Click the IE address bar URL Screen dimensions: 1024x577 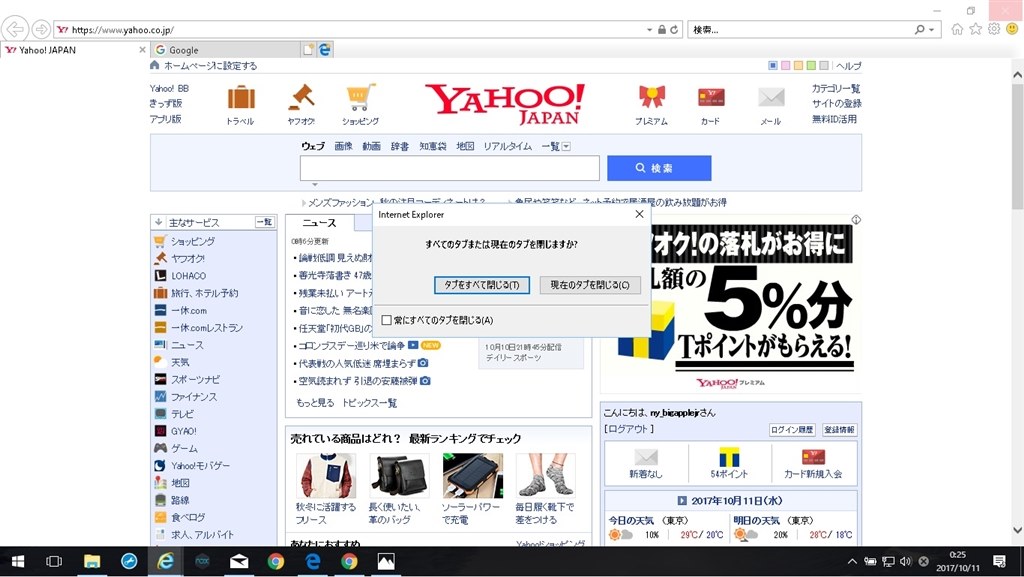coord(123,30)
